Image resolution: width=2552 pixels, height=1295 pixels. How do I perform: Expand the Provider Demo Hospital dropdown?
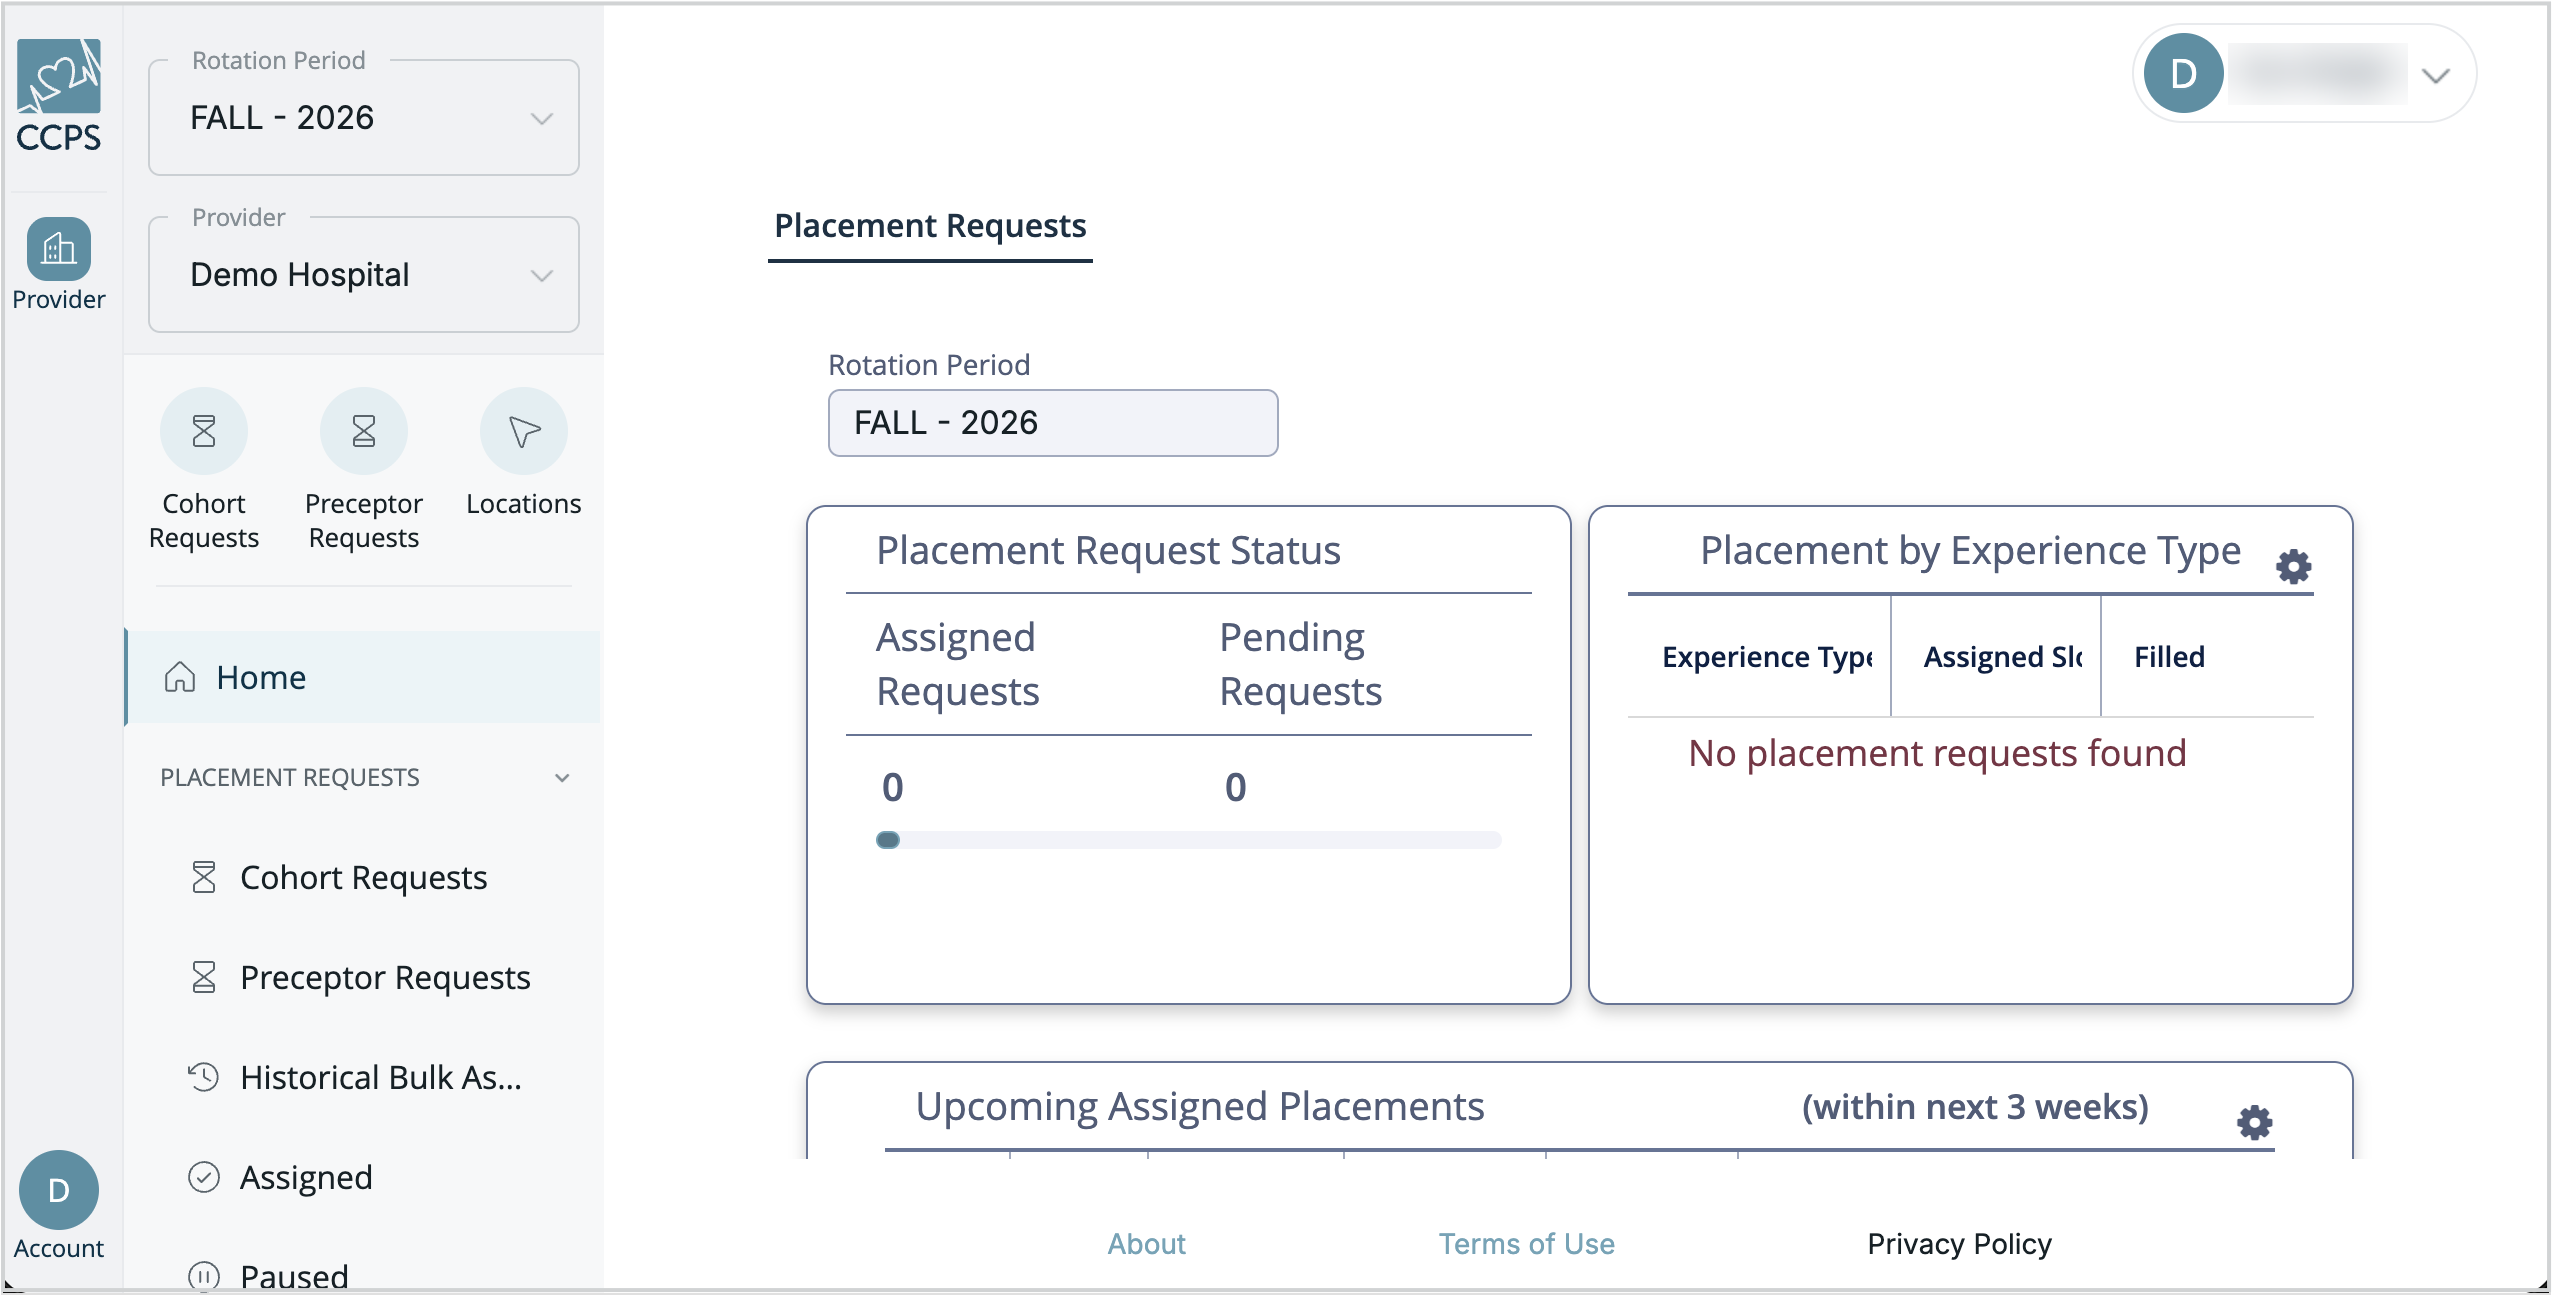364,274
